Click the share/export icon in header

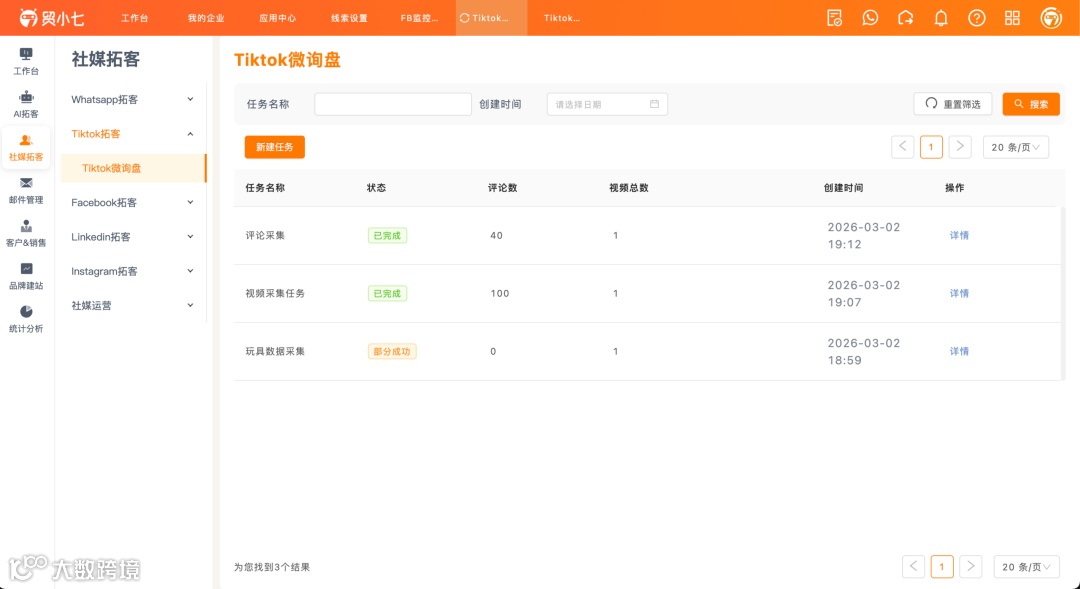(x=906, y=18)
